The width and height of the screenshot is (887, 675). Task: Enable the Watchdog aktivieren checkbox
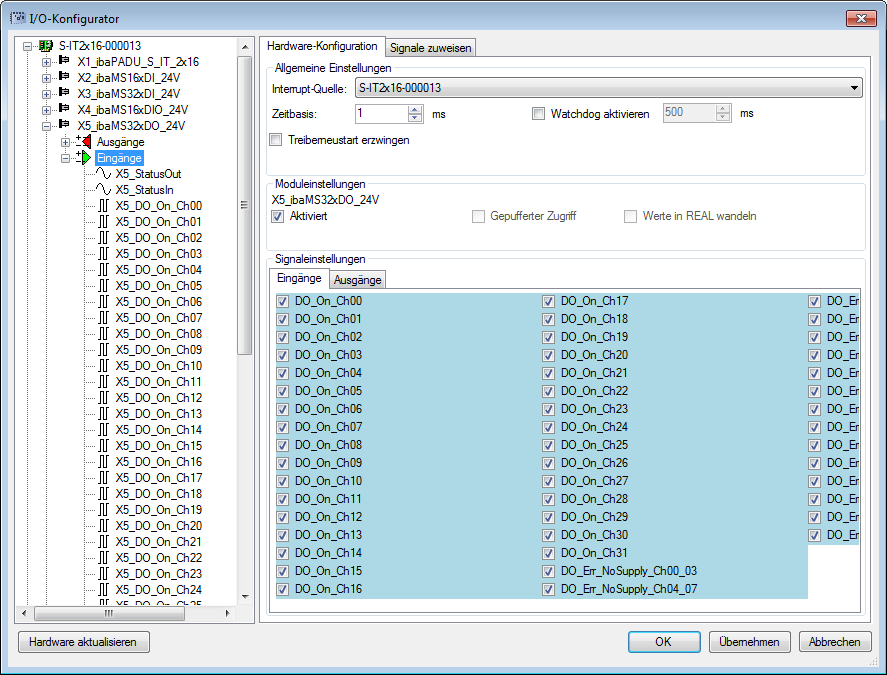(x=539, y=114)
